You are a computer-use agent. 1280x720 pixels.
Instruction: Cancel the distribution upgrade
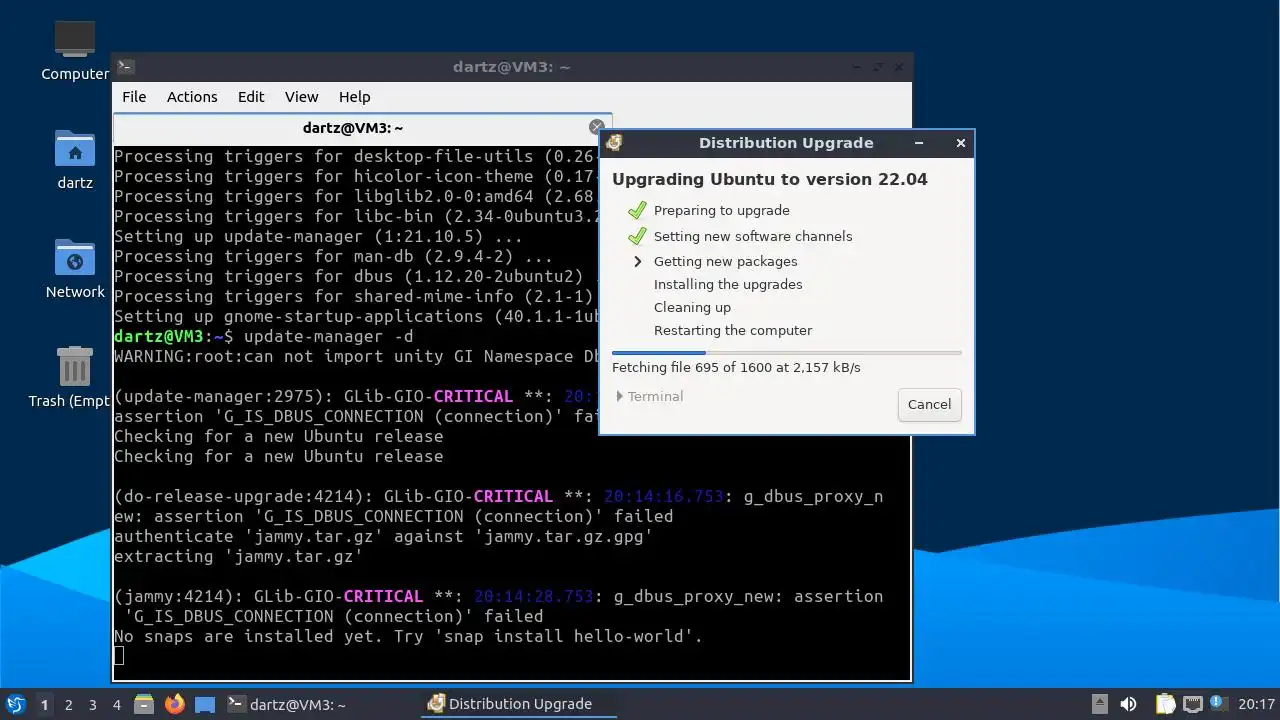coord(929,404)
